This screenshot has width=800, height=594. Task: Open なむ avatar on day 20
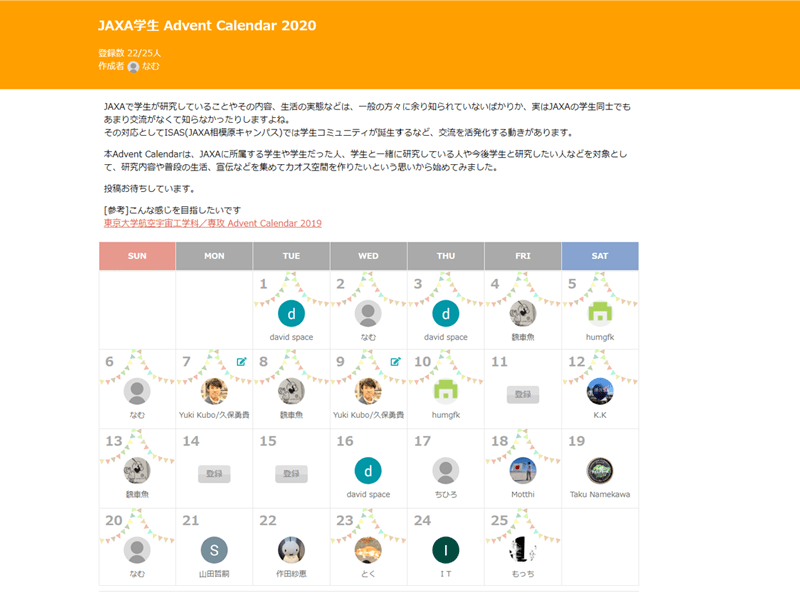137,550
